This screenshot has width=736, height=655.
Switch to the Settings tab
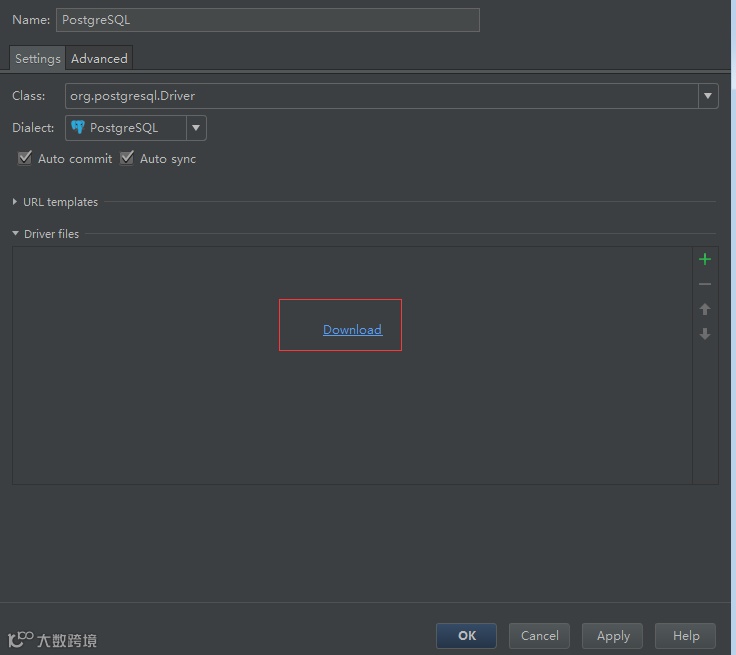38,58
